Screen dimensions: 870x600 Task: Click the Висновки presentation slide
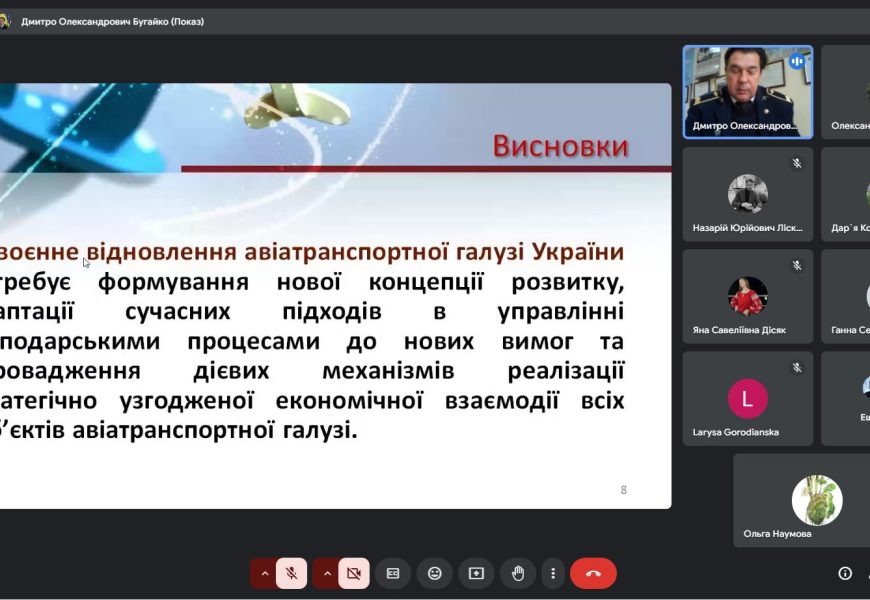pos(335,296)
